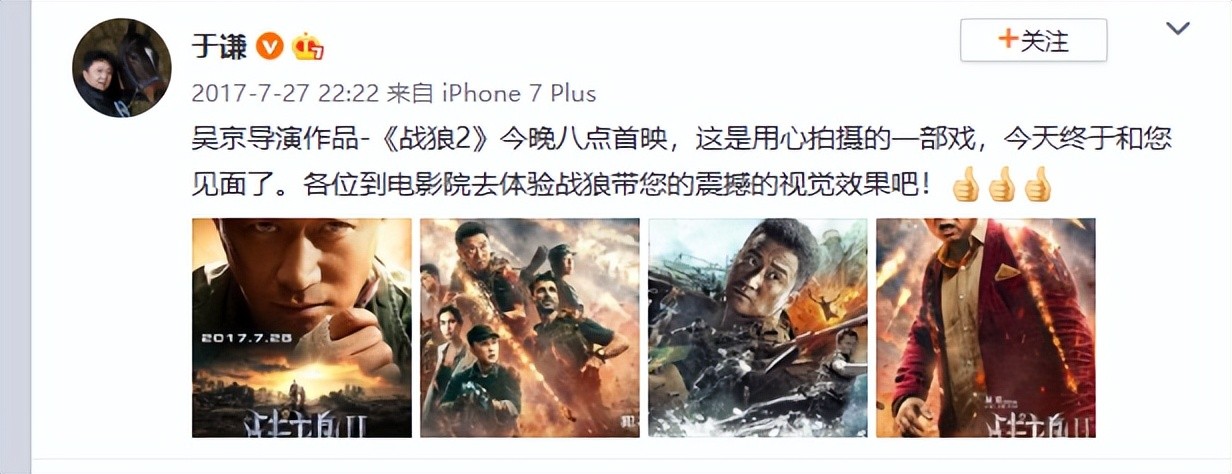The height and width of the screenshot is (474, 1232).
Task: Click the first thumbs-up emoji
Action: click(965, 185)
